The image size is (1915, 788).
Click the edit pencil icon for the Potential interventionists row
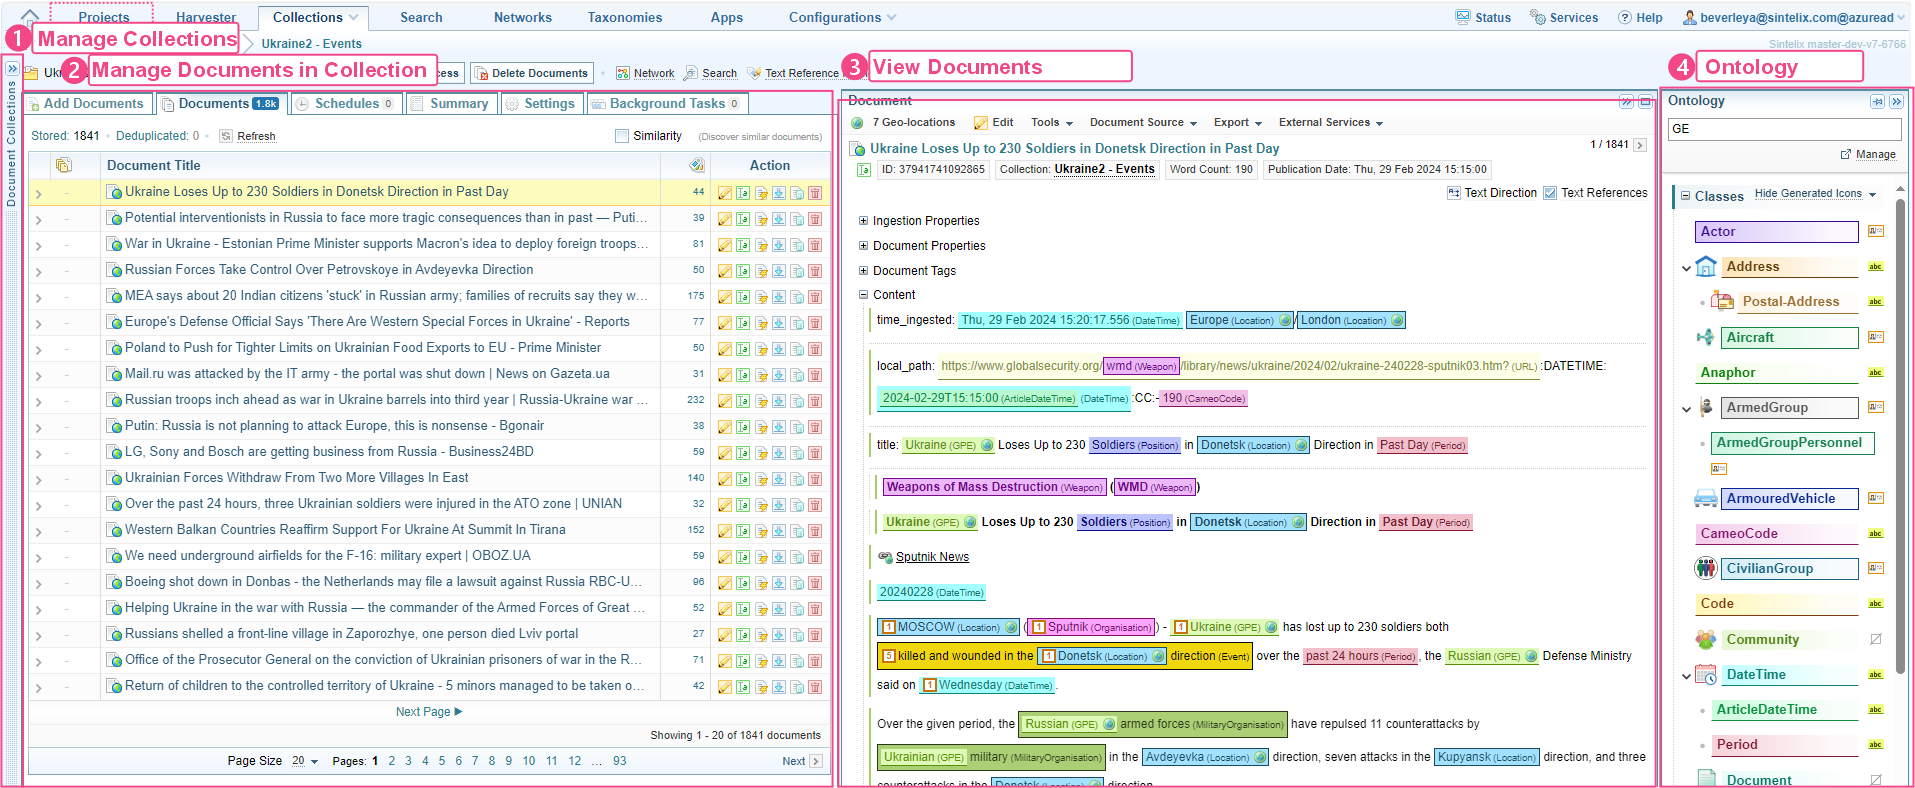coord(725,219)
